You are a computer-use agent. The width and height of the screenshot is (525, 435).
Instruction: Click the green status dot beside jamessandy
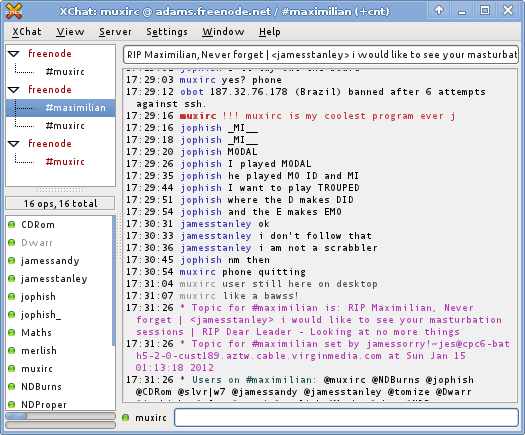tap(12, 261)
